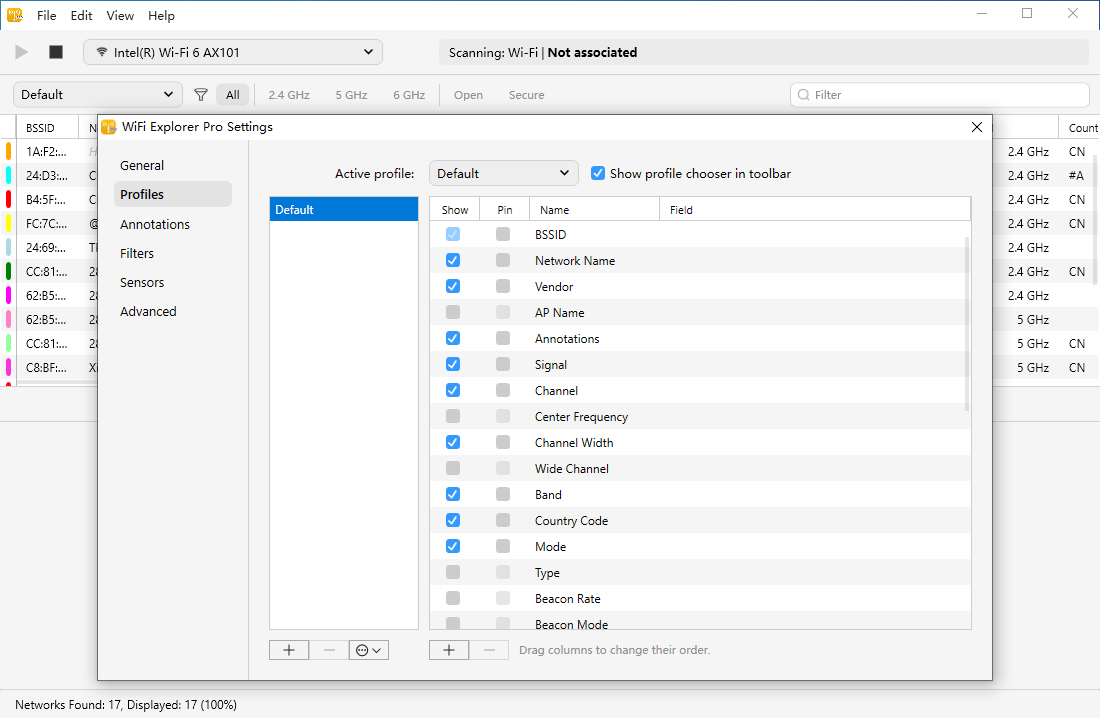Uncheck Show for Vendor column
Screen dimensions: 1100x718
(453, 286)
